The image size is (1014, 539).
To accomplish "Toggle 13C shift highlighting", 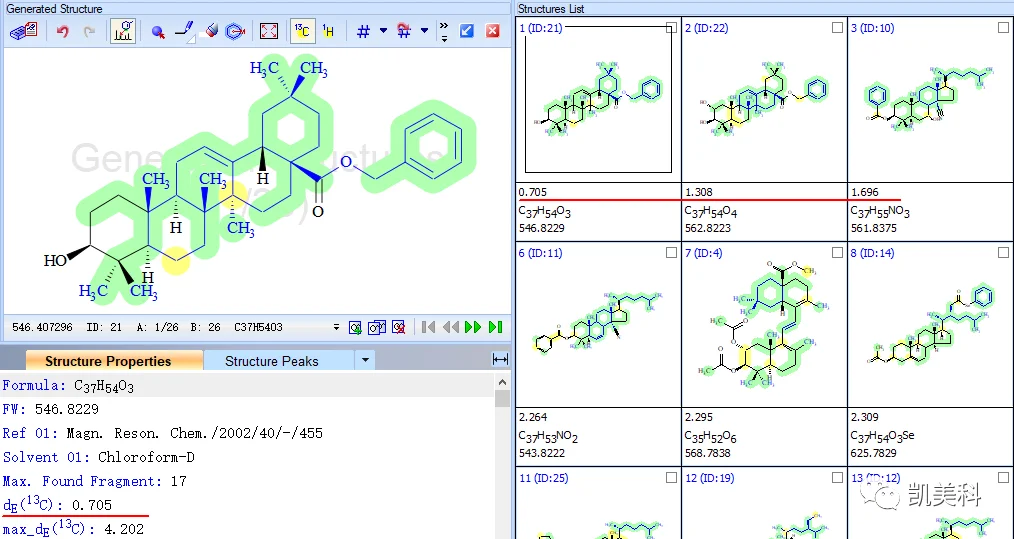I will [x=303, y=31].
